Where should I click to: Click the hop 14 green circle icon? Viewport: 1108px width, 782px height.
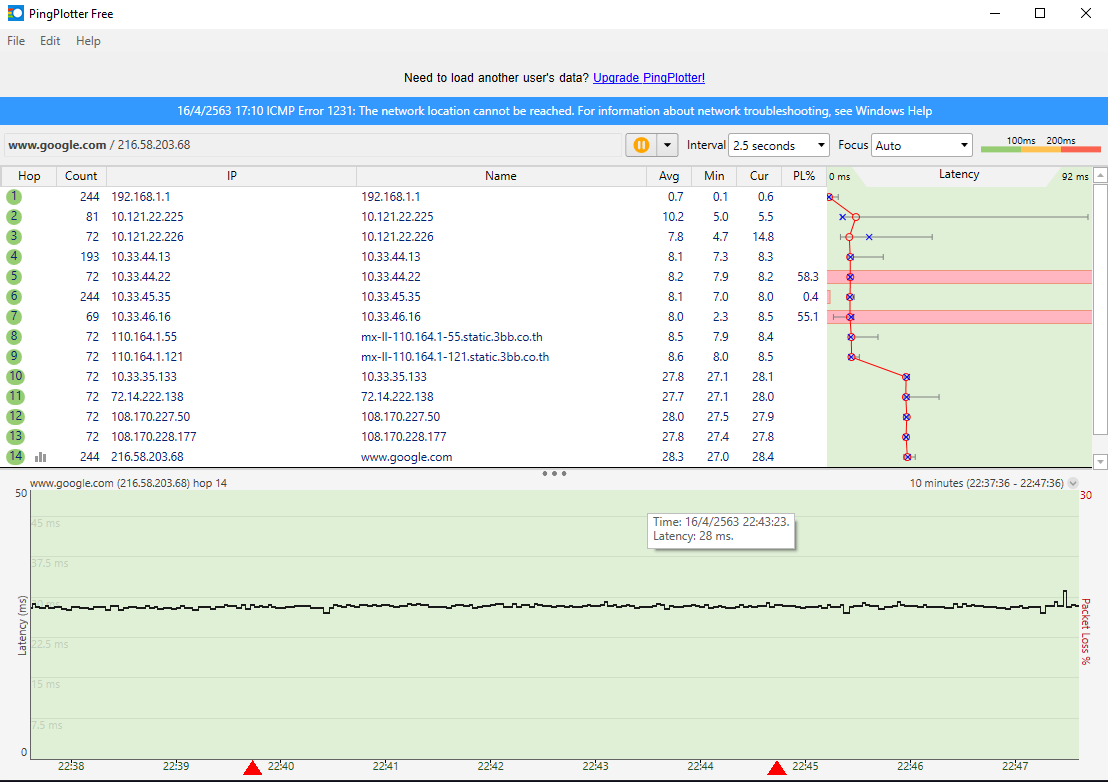point(14,457)
